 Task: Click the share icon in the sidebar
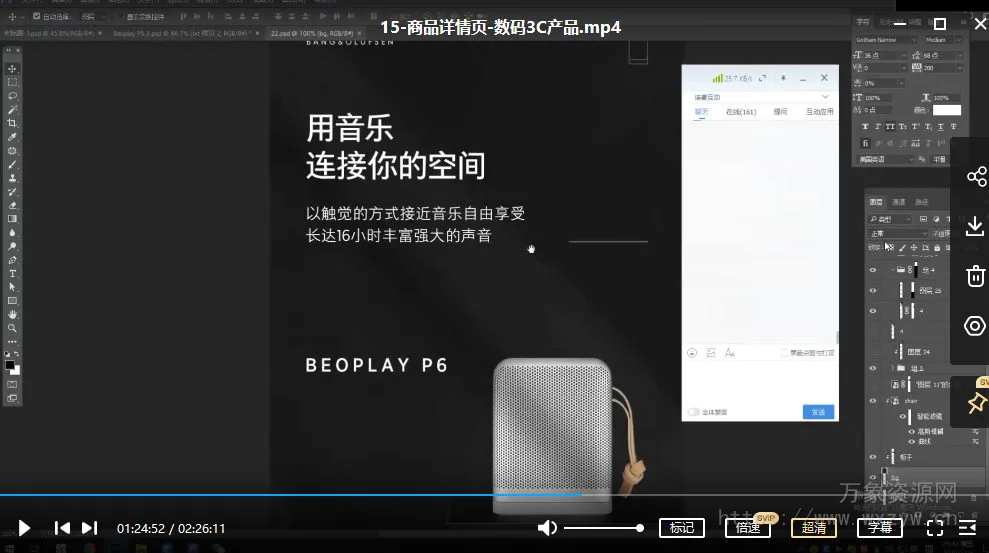click(975, 178)
